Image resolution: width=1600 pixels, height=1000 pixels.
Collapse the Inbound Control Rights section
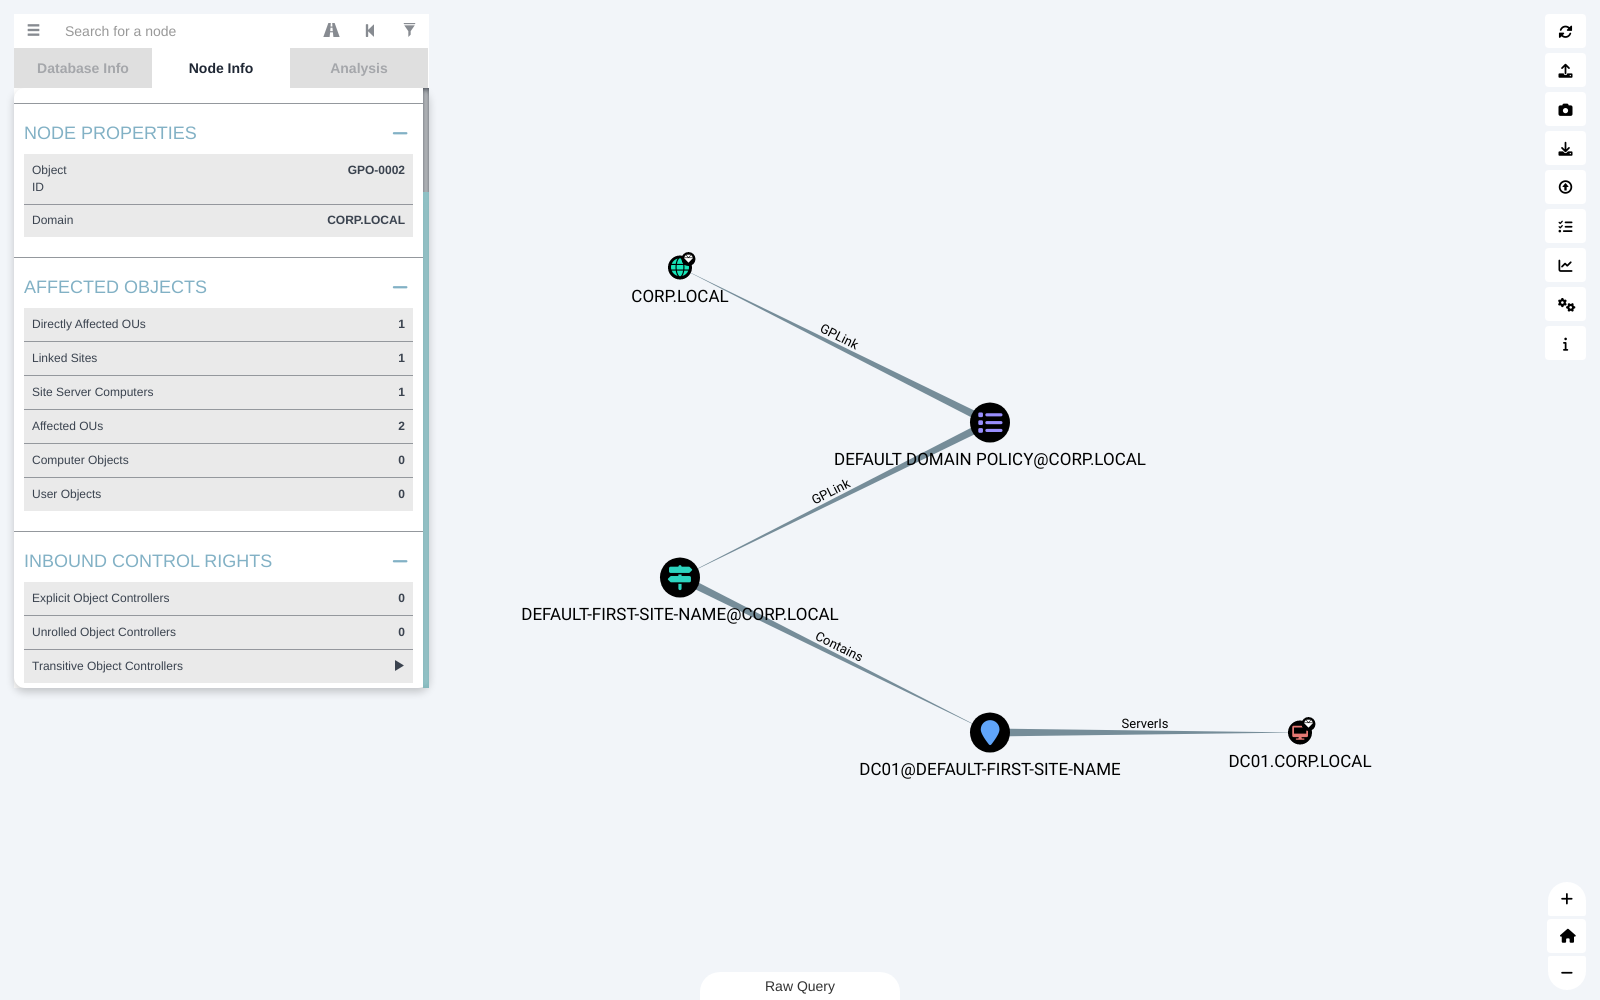(400, 561)
